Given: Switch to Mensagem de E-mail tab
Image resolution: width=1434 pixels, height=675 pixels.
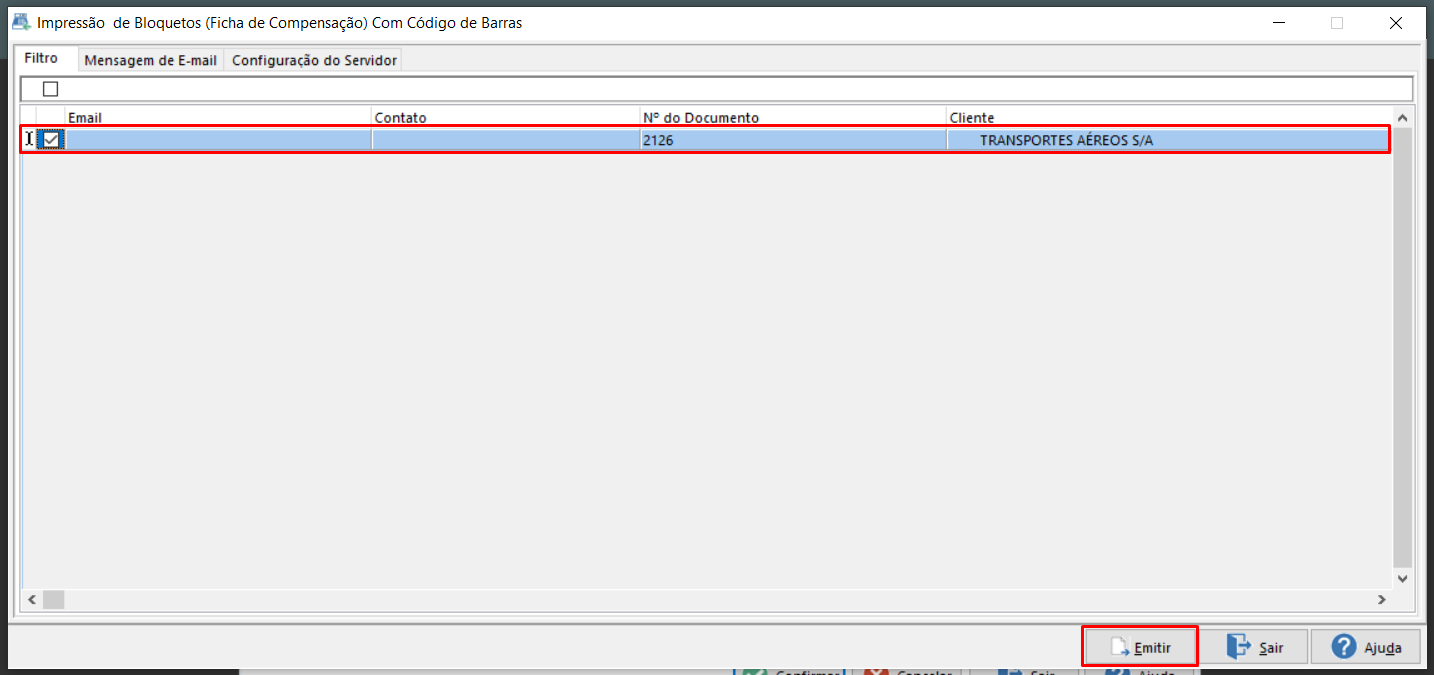Looking at the screenshot, I should click(x=150, y=60).
